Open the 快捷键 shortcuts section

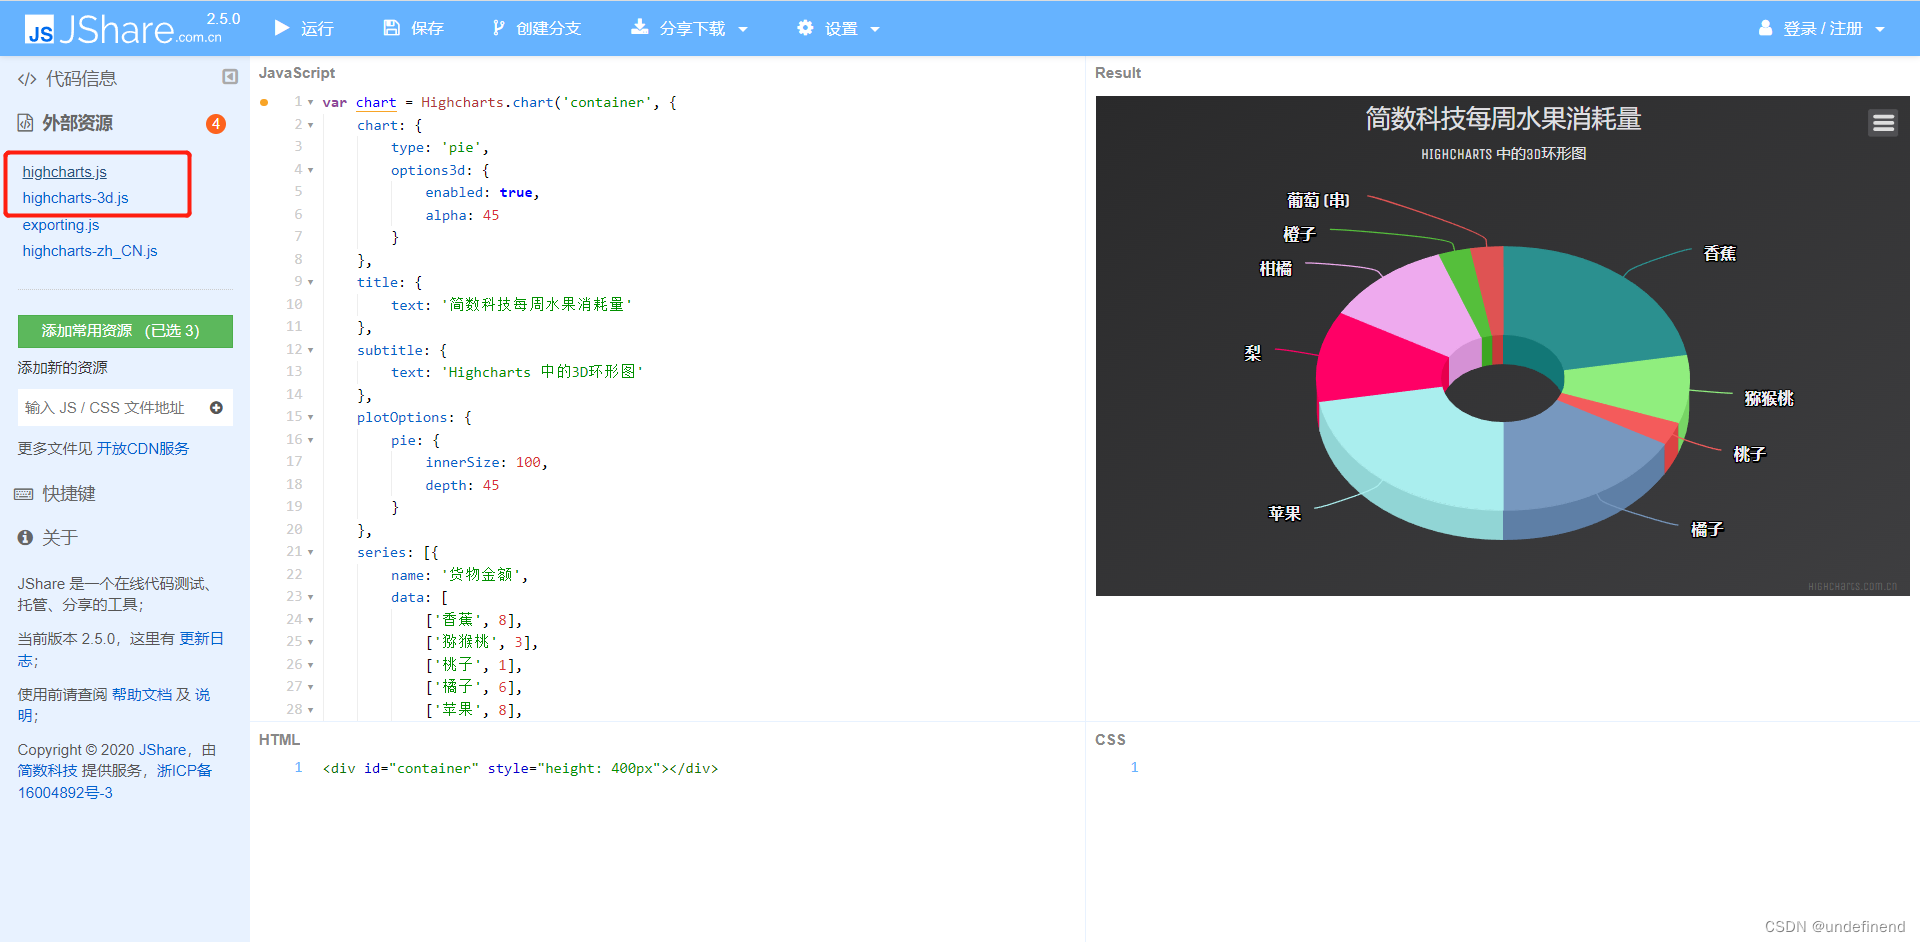56,494
